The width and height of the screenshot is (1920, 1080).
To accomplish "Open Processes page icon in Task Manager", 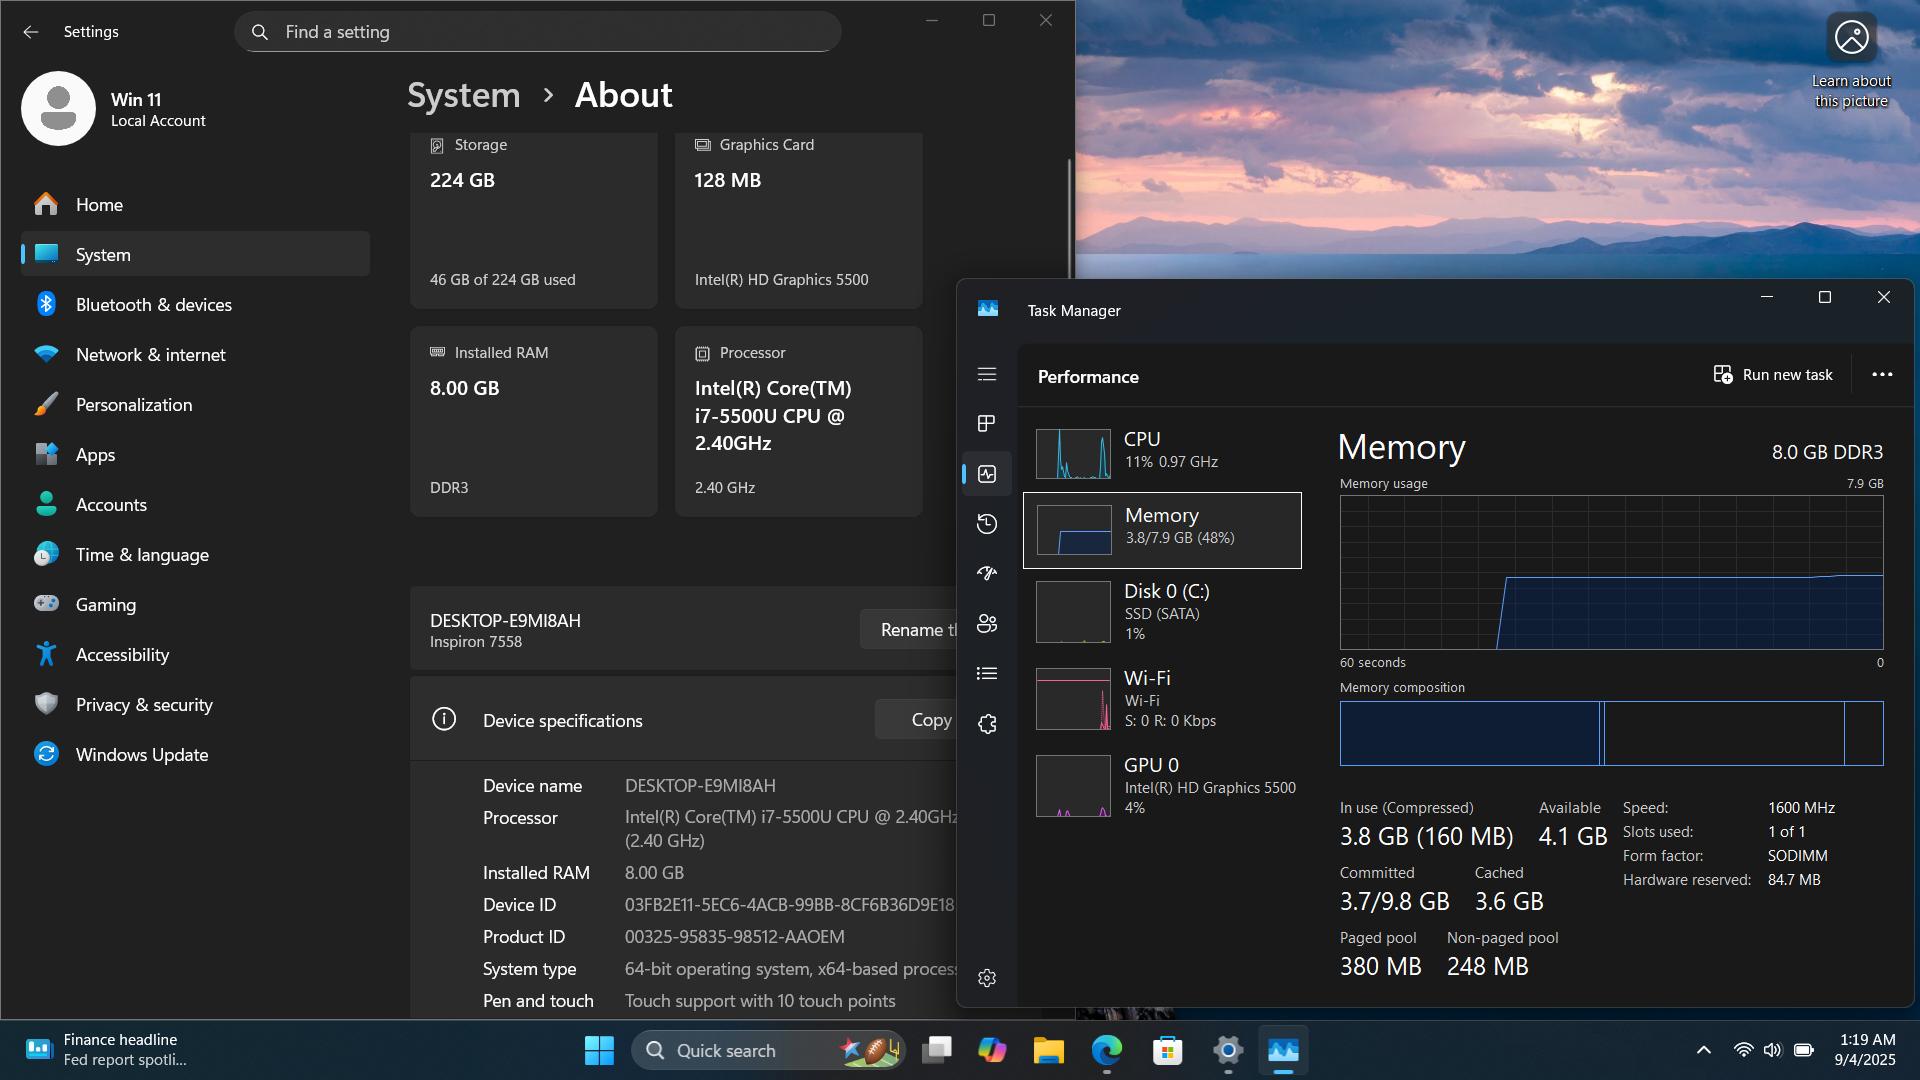I will pos(987,424).
